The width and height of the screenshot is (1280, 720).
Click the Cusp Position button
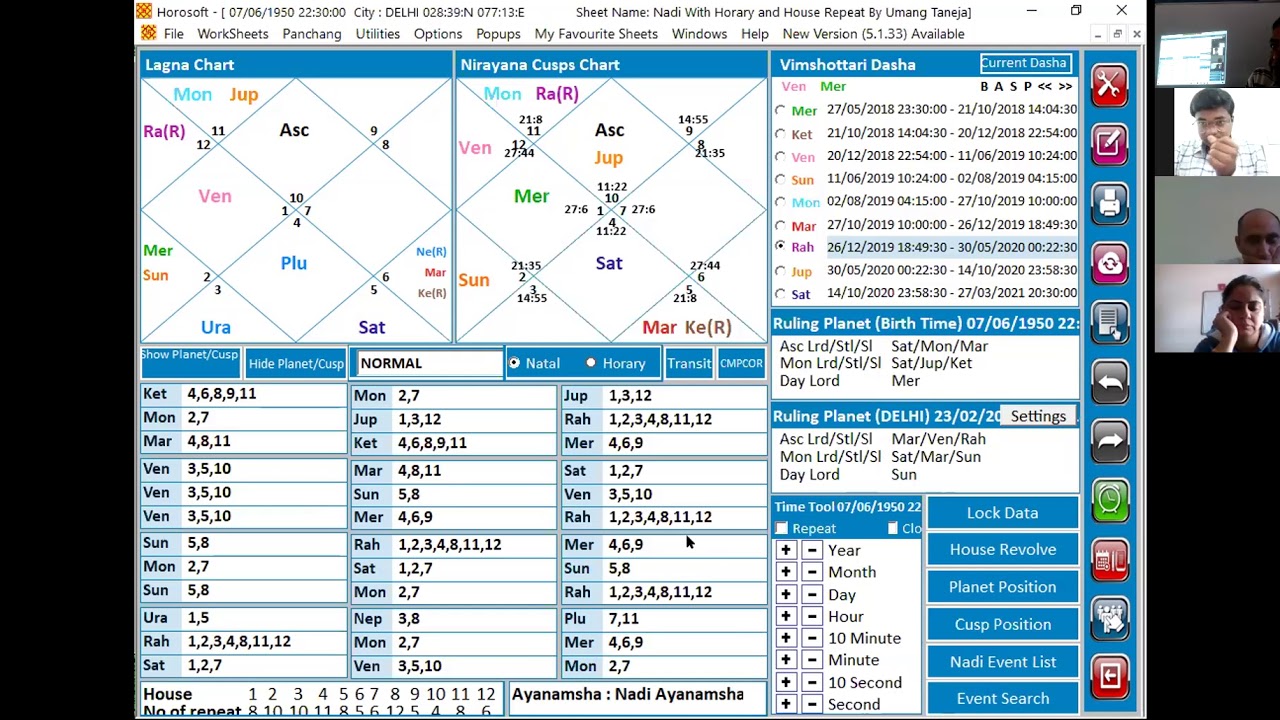pyautogui.click(x=1002, y=624)
